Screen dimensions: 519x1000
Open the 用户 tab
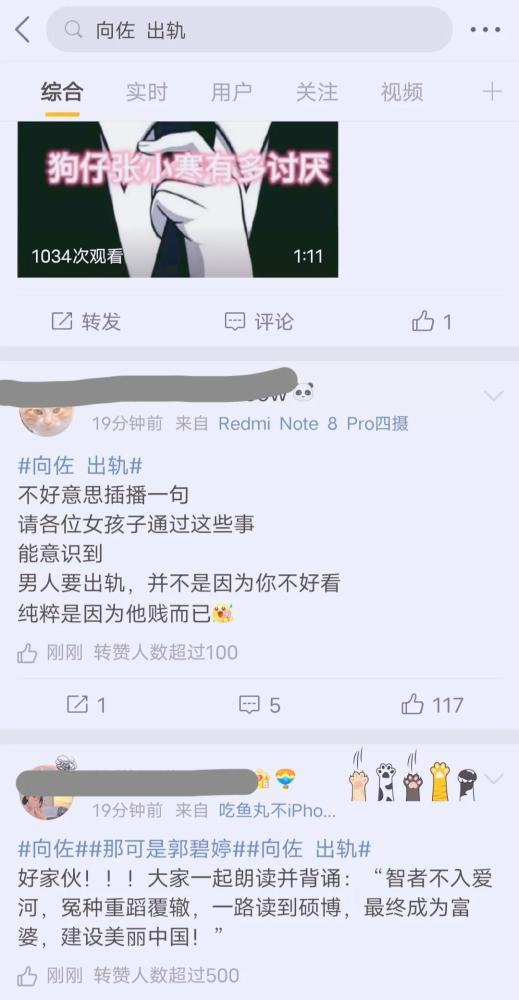(x=231, y=92)
